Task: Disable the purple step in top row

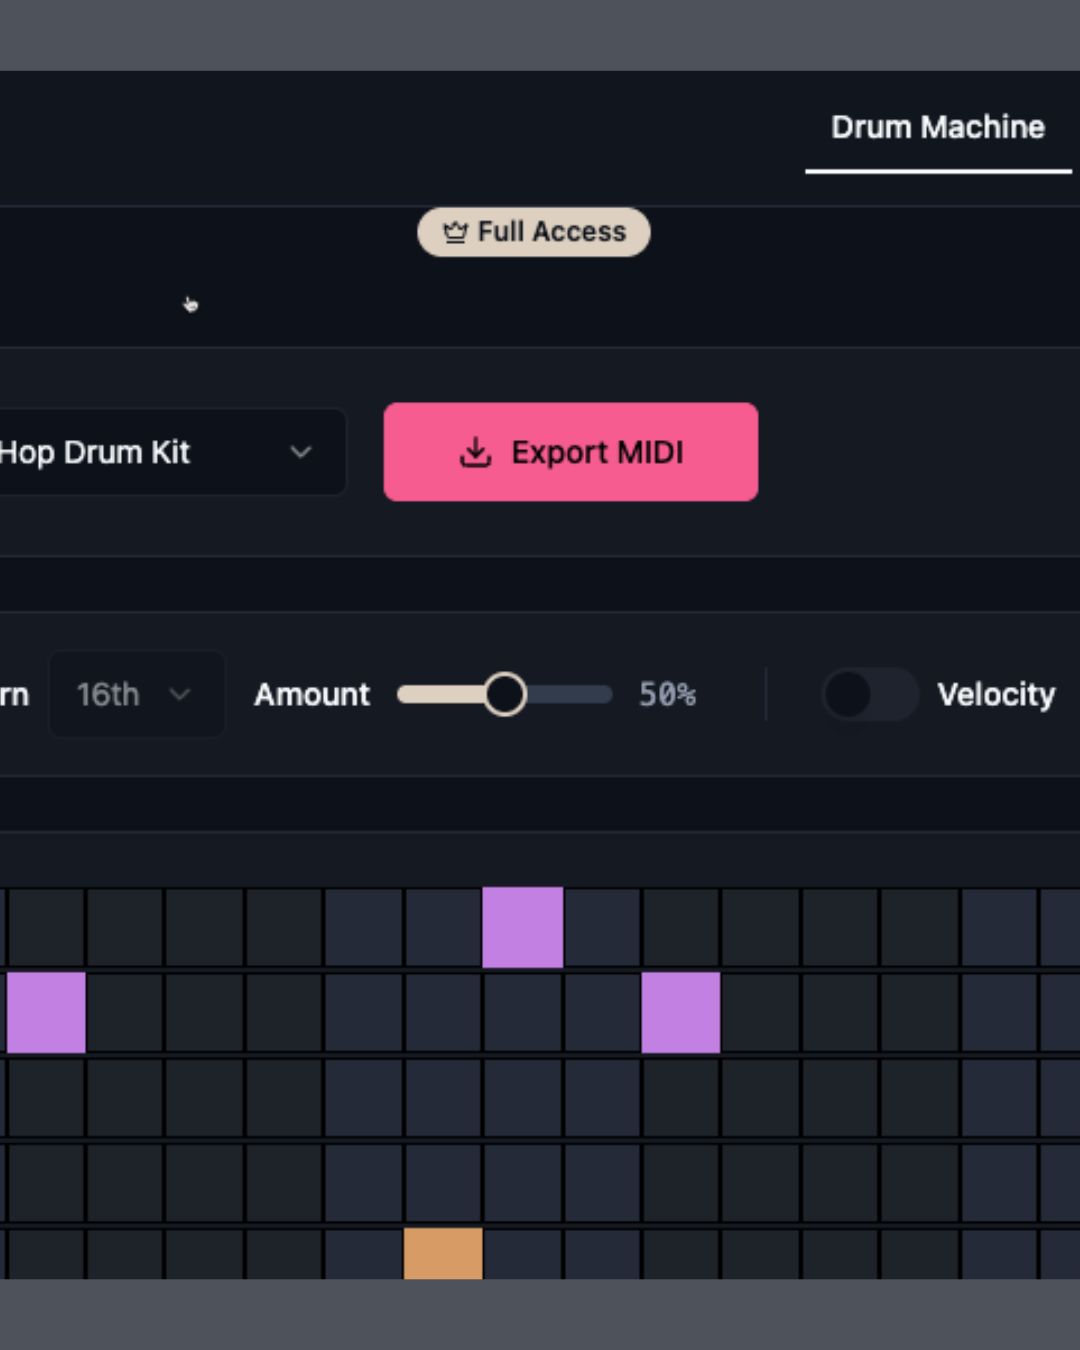Action: pos(522,927)
